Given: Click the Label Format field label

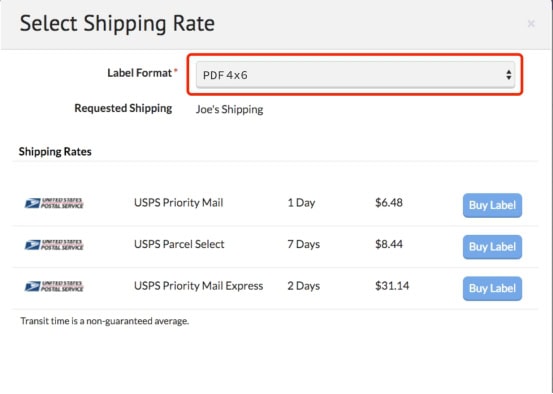Looking at the screenshot, I should click(x=142, y=73).
